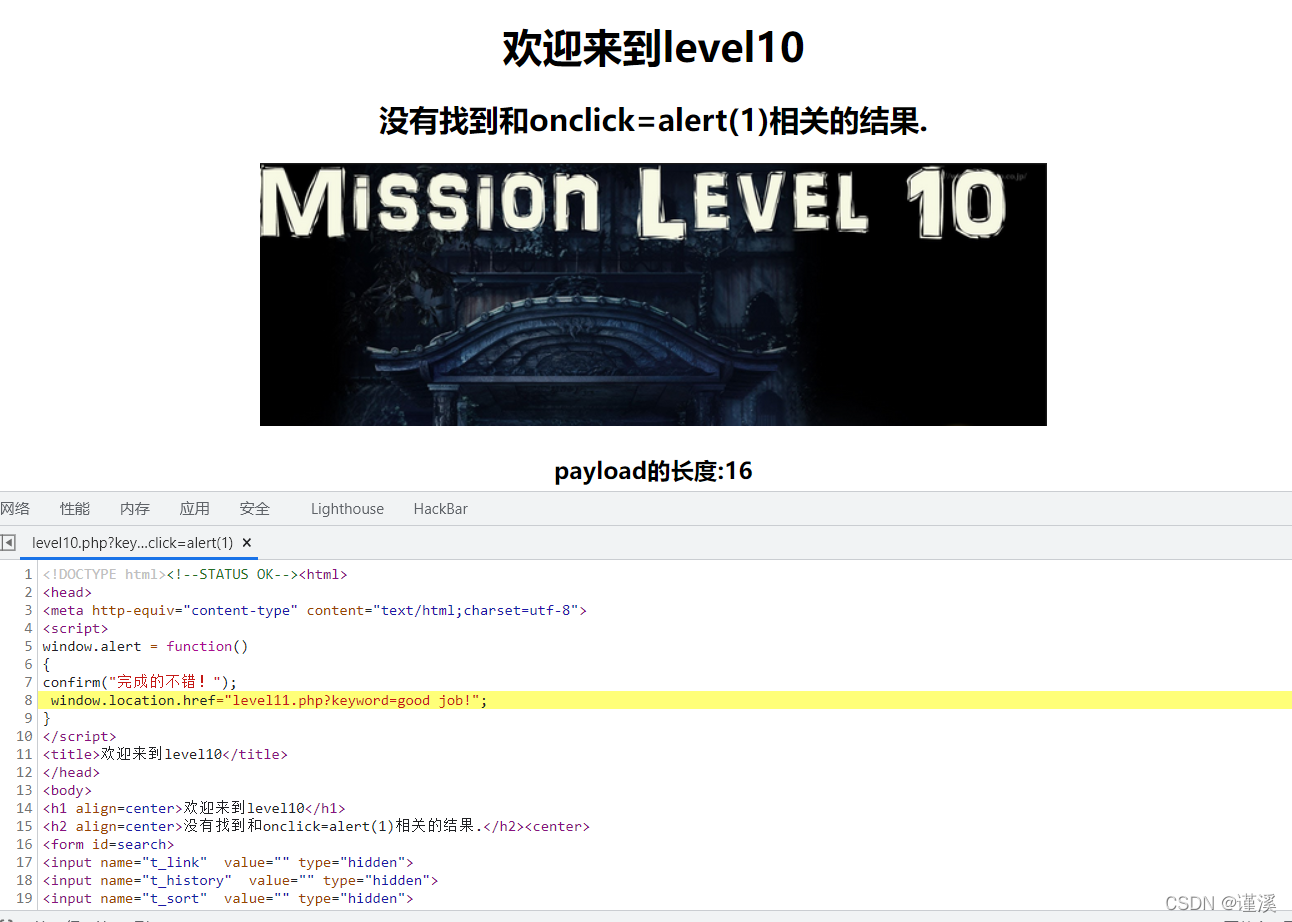Toggle the sources navigator pane icon
Image resolution: width=1292 pixels, height=922 pixels.
[8, 543]
